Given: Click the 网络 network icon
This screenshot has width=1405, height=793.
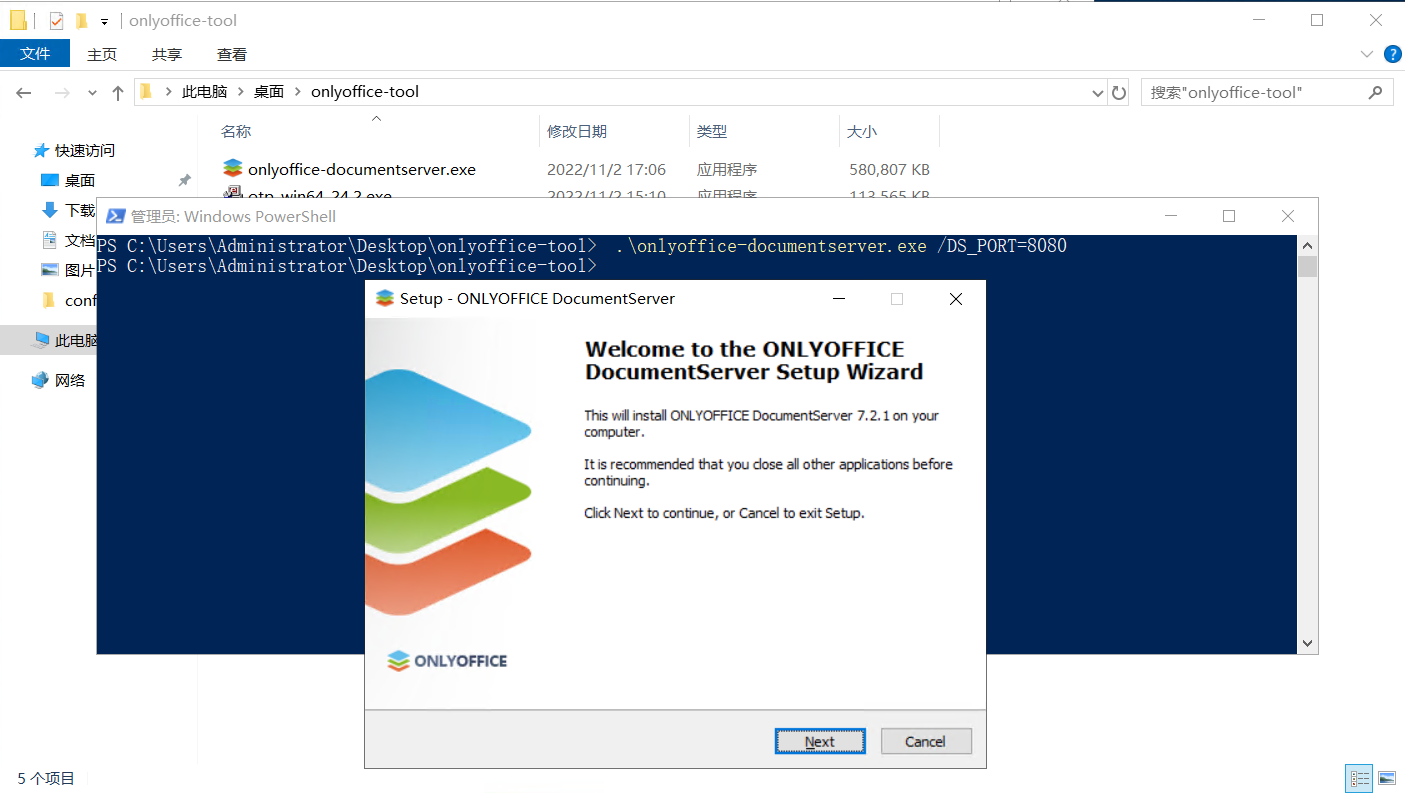Looking at the screenshot, I should tap(40, 380).
